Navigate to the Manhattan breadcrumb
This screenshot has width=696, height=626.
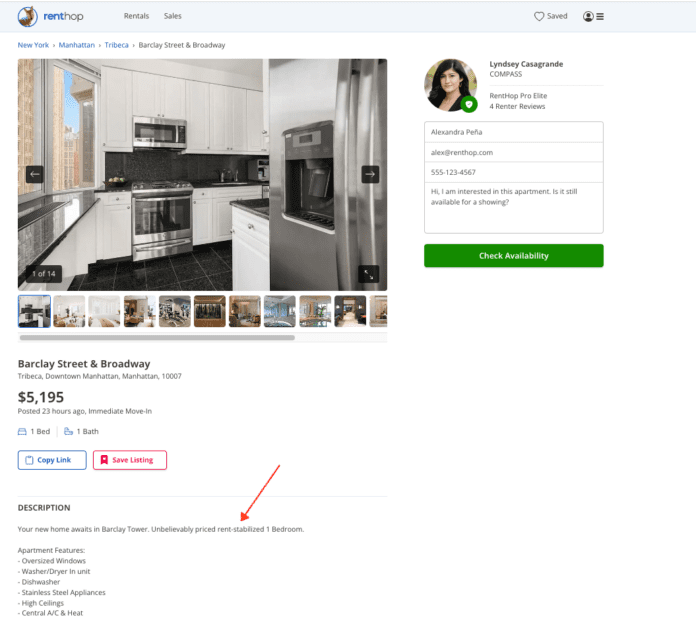click(x=78, y=45)
